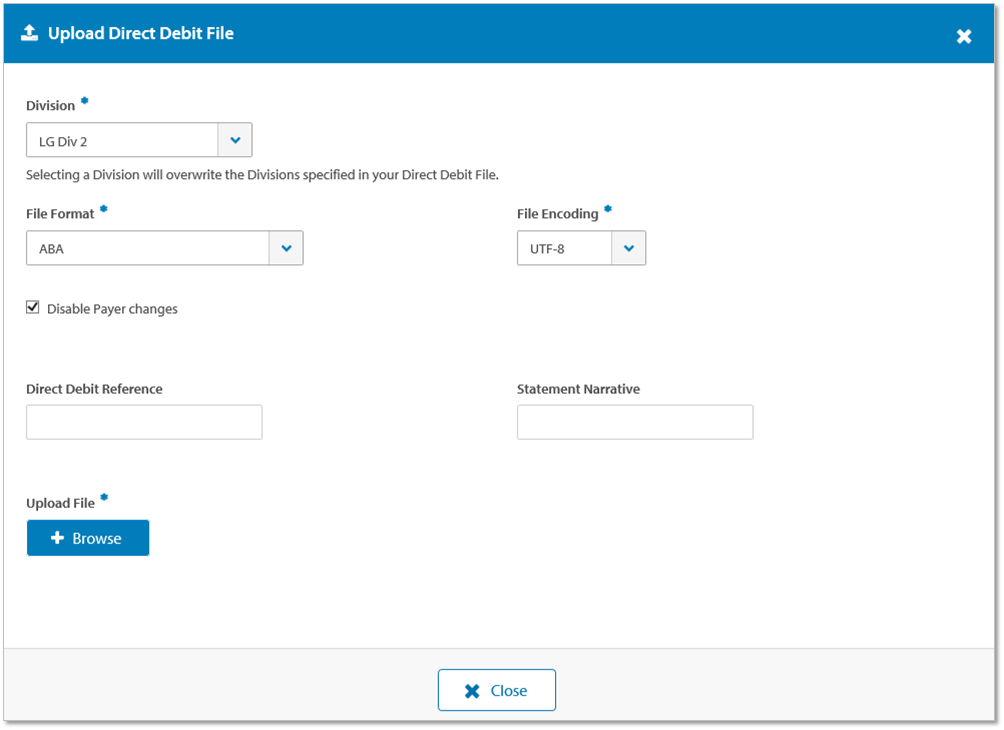Click the plus icon on the Browse button
Screen dimensions: 1004x730
(x=57, y=538)
